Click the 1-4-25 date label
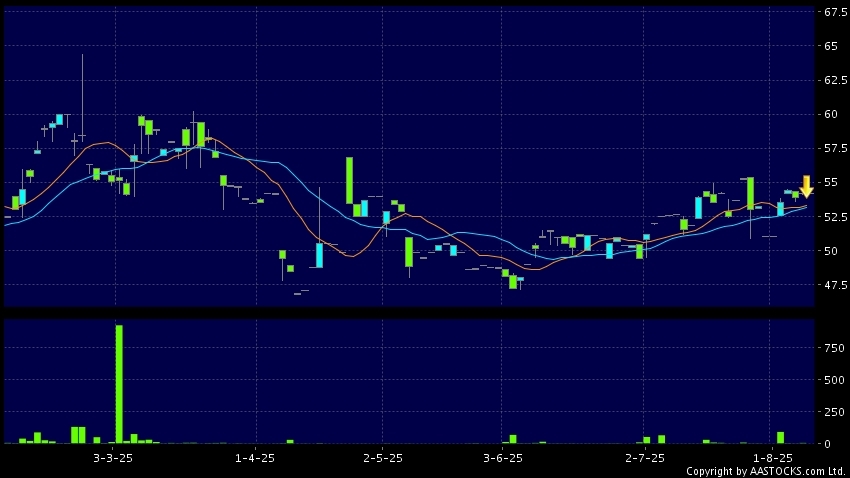This screenshot has width=850, height=478. click(x=255, y=458)
